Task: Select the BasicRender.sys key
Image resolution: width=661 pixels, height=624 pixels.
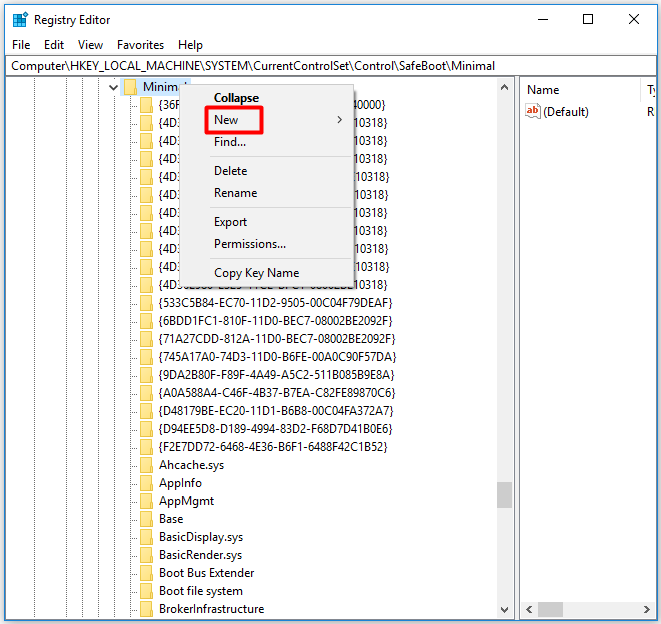Action: tap(201, 555)
